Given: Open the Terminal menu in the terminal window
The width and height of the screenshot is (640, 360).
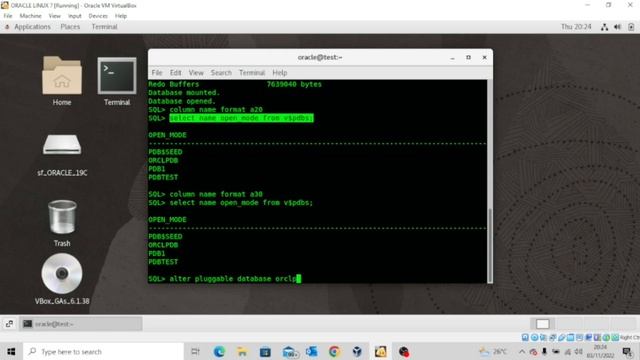Looking at the screenshot, I should (x=251, y=73).
